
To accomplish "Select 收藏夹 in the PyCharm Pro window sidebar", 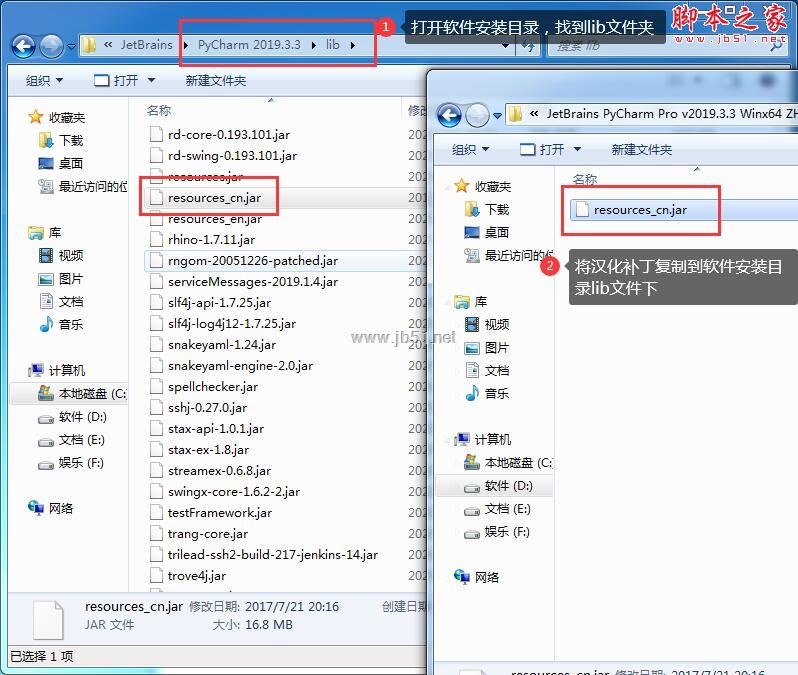I will 482,186.
